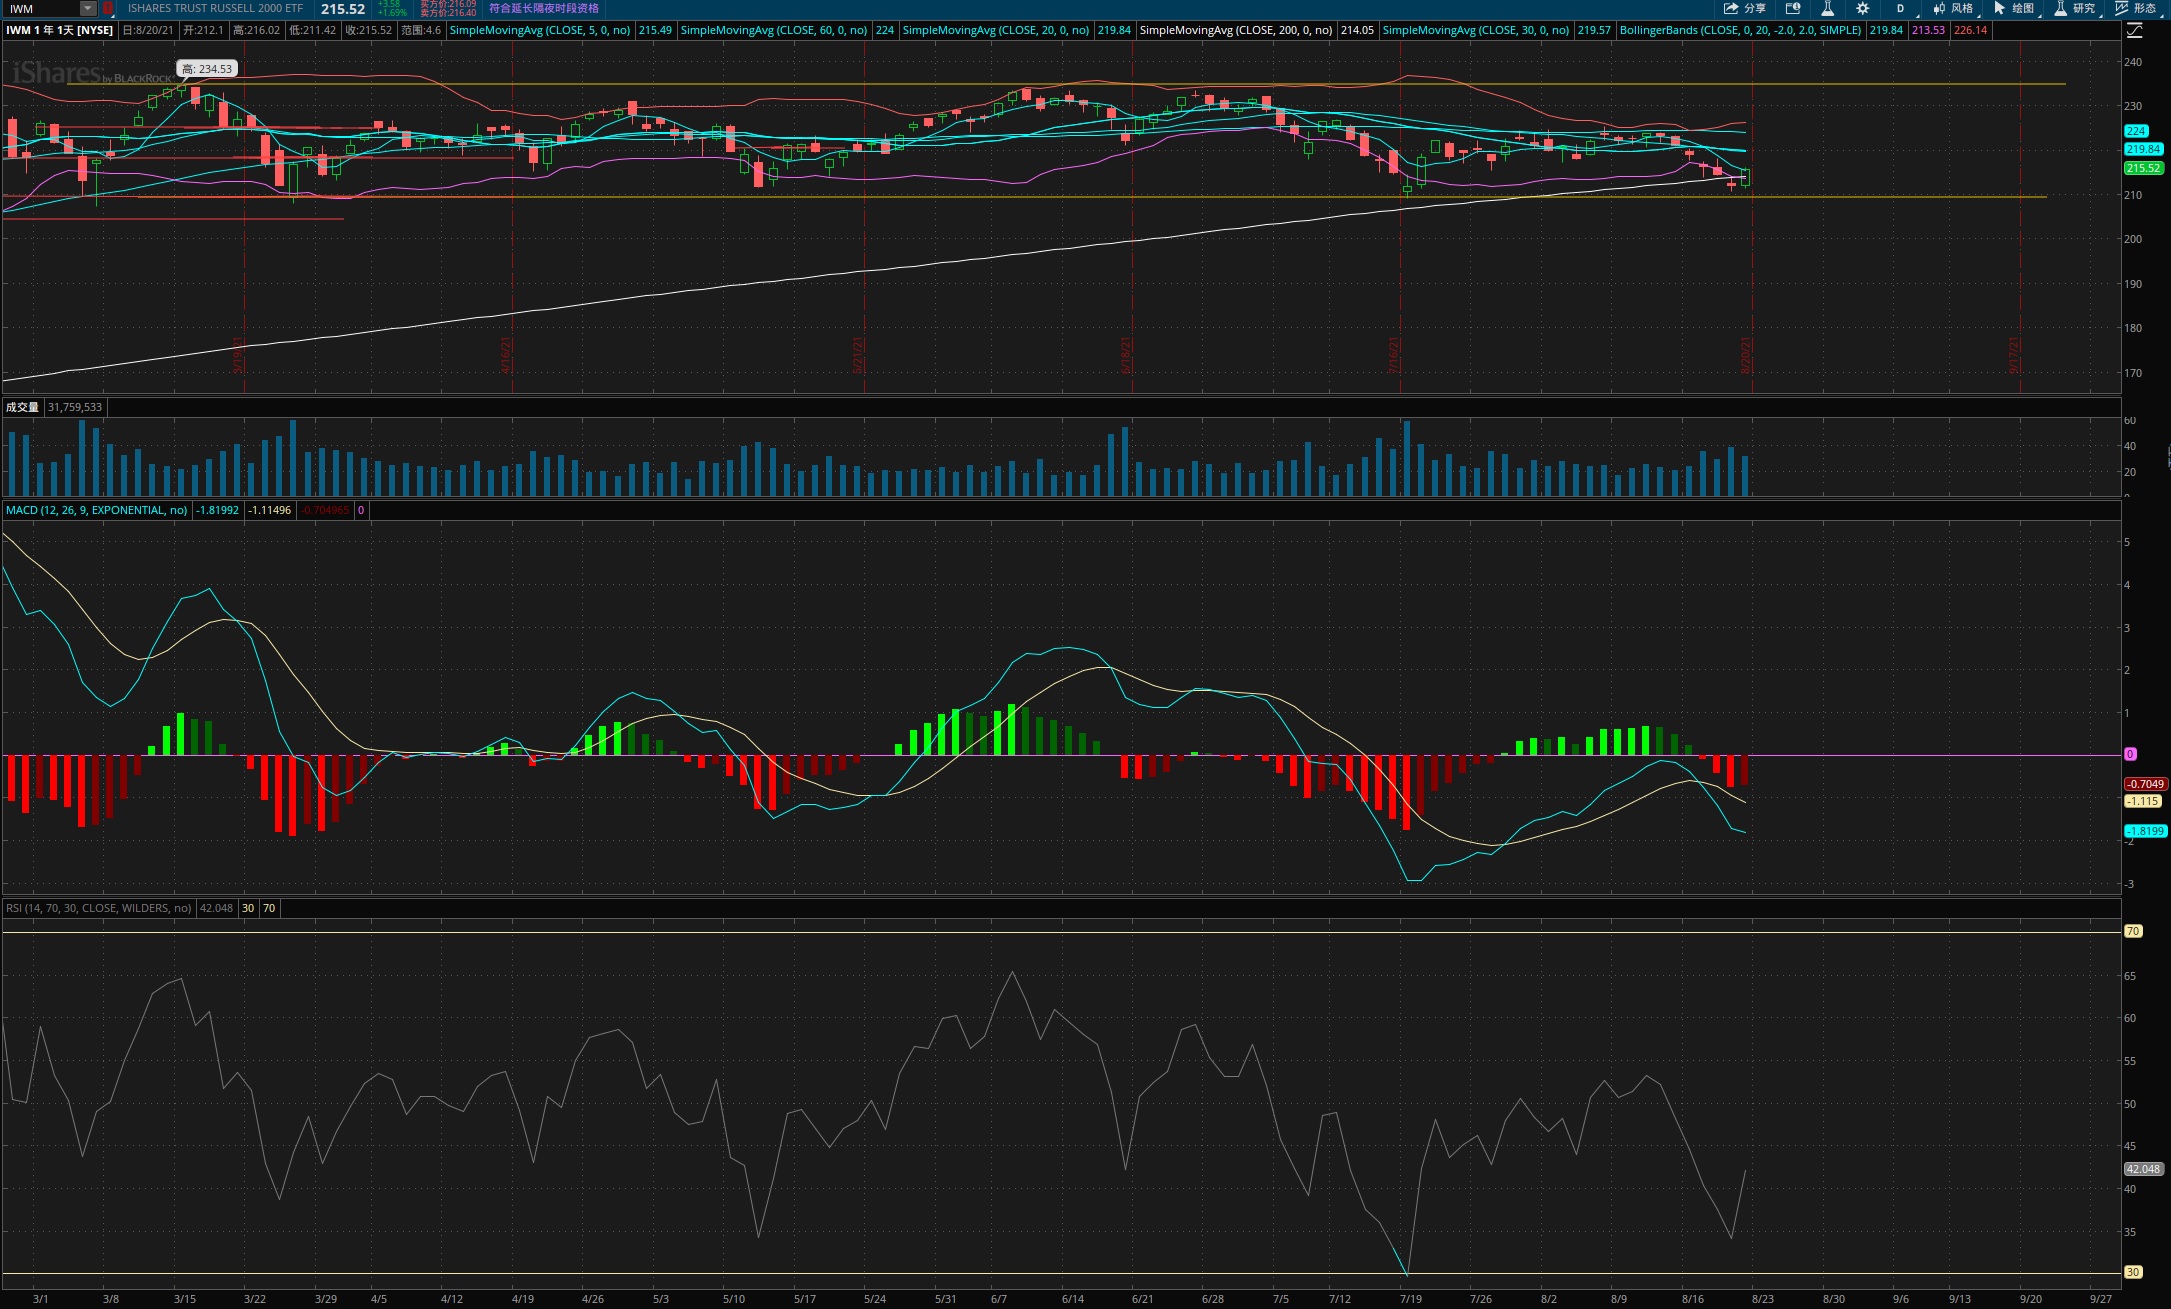Click the green 215.52 price axis tag
The image size is (2171, 1309).
click(x=2143, y=168)
